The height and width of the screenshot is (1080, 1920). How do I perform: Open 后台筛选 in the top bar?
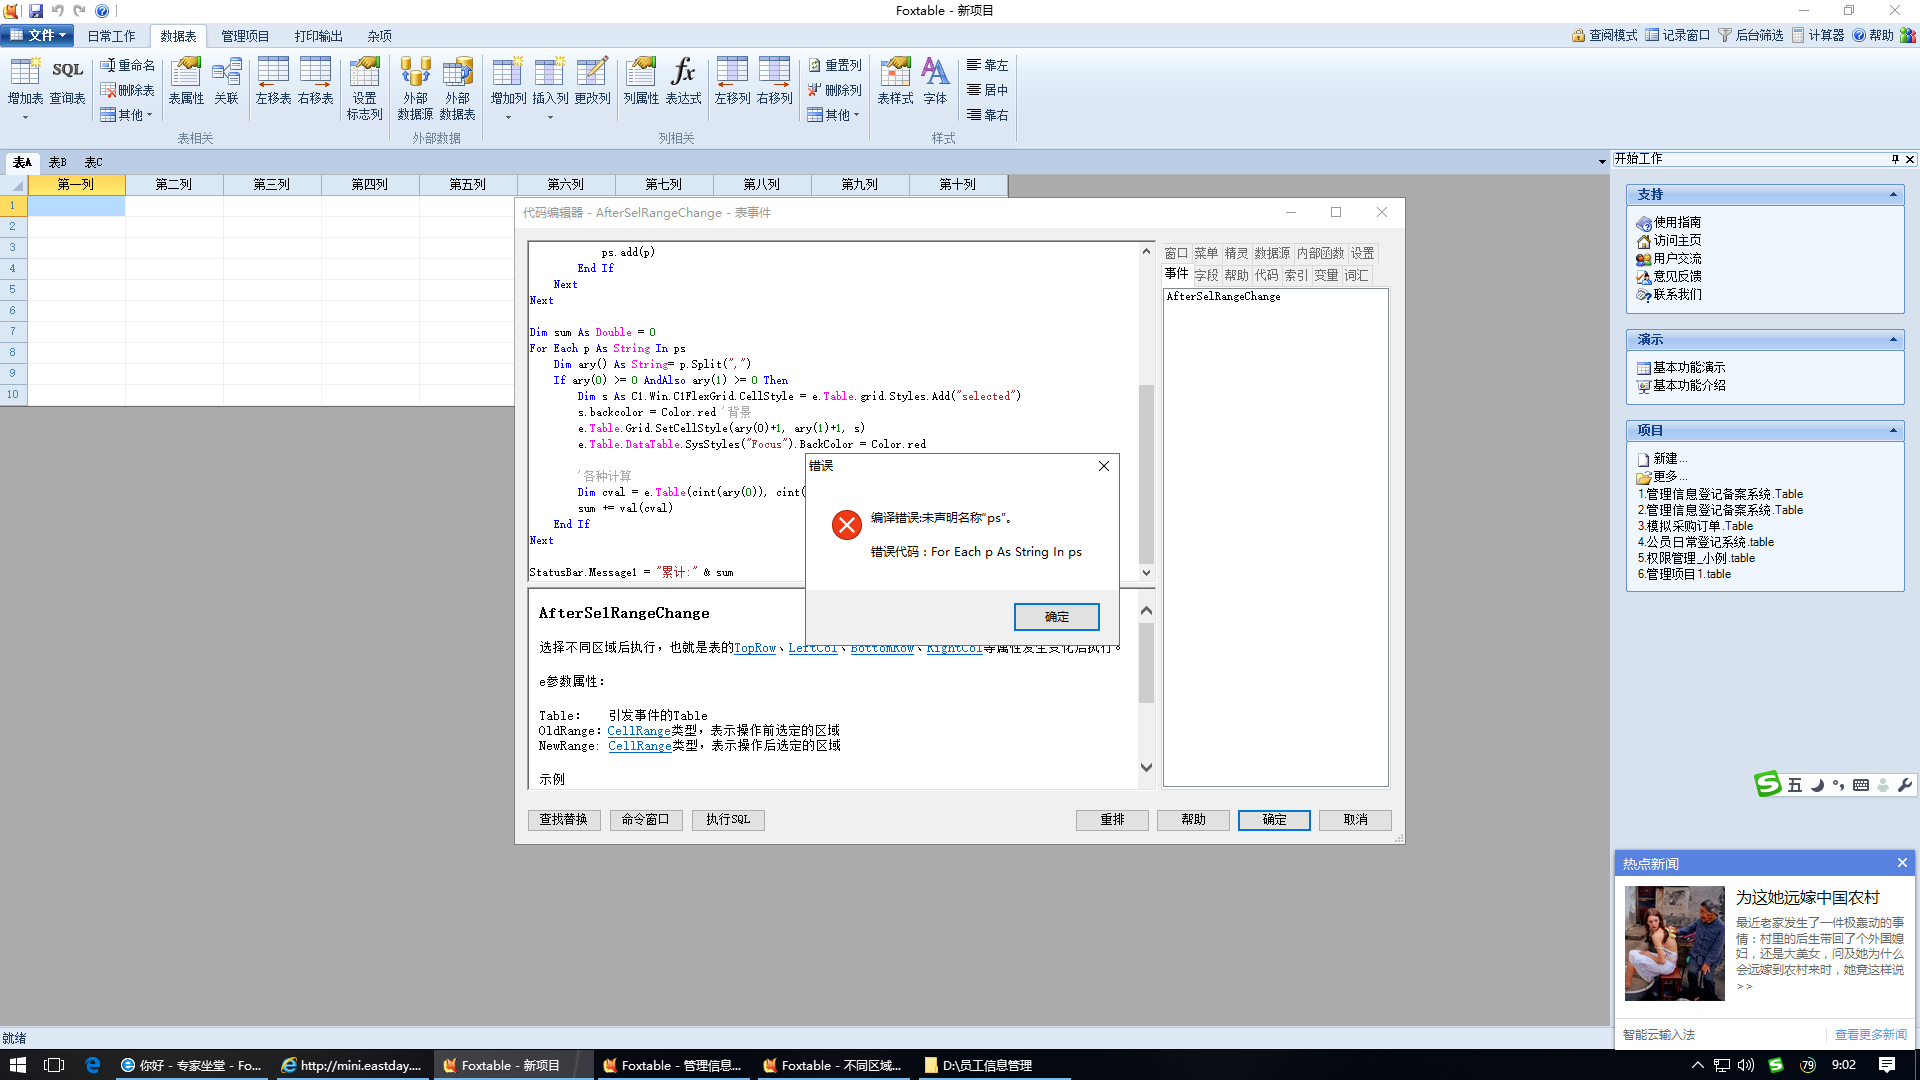tap(1750, 35)
